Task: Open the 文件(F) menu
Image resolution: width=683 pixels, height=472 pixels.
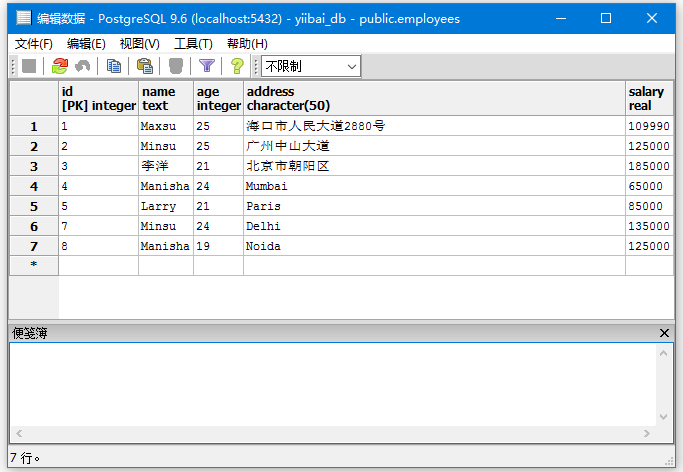Action: (x=34, y=43)
